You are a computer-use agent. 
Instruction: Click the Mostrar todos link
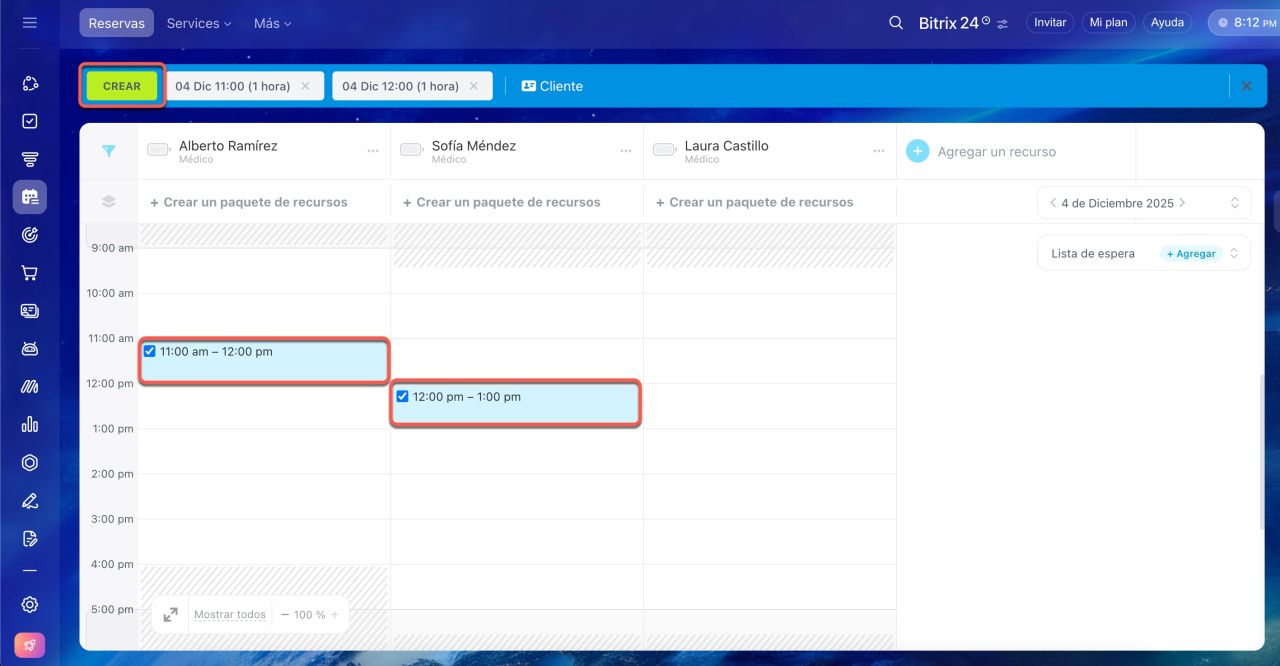pos(230,615)
